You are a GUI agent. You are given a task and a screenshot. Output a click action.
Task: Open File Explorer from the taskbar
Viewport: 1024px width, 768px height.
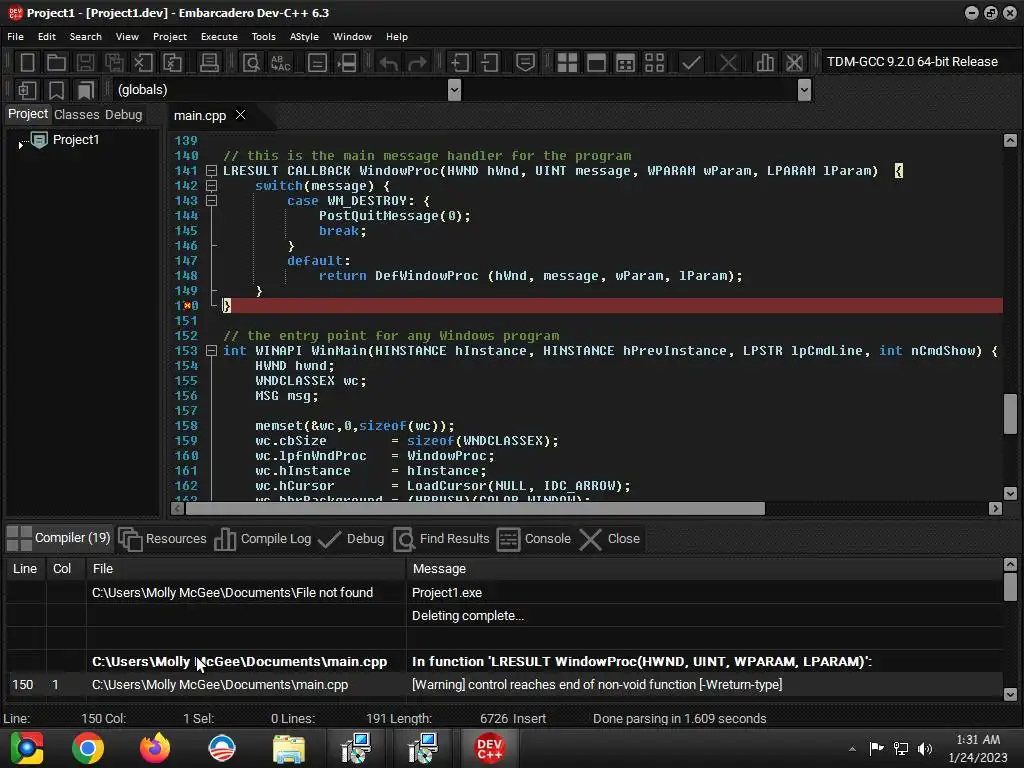(x=289, y=748)
